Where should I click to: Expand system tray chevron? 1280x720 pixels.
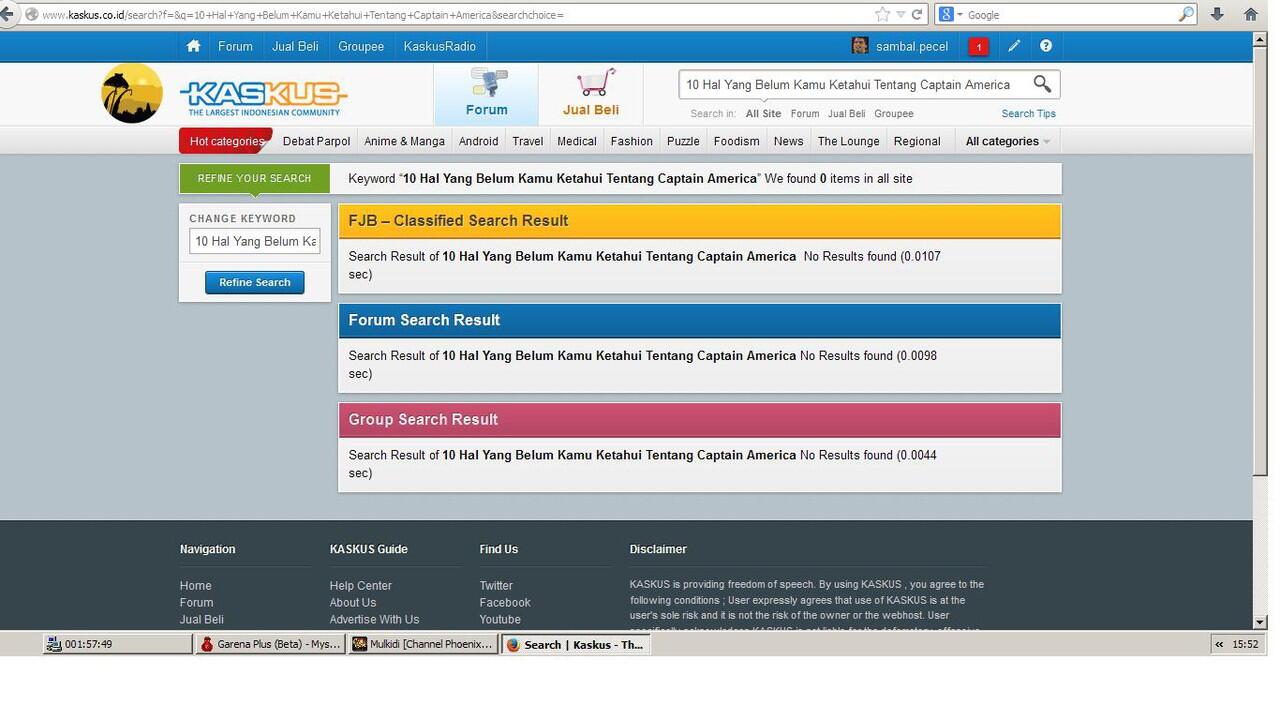pyautogui.click(x=1219, y=644)
